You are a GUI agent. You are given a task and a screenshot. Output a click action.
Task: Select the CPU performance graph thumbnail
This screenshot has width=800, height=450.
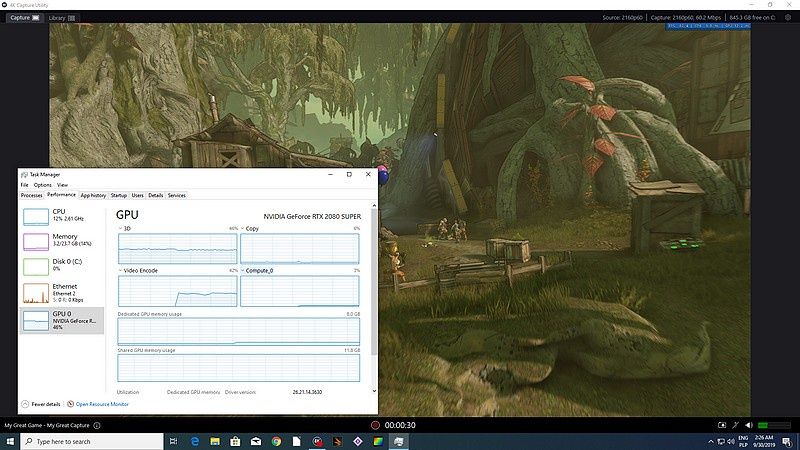(x=36, y=217)
